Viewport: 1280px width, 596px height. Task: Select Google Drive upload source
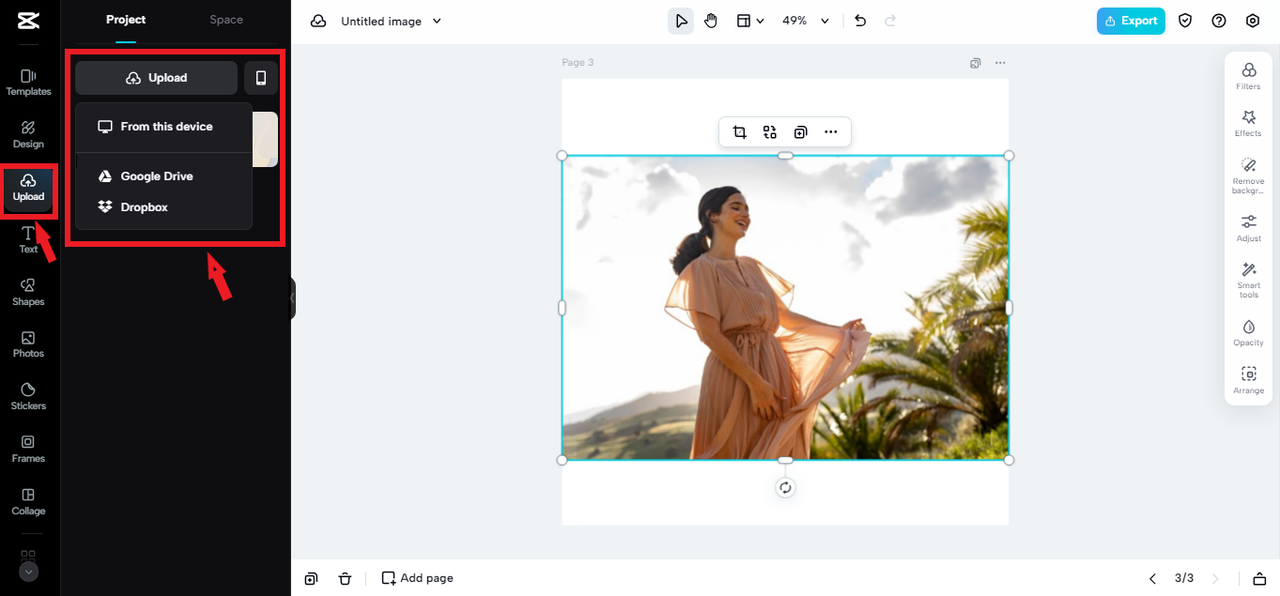tap(156, 176)
